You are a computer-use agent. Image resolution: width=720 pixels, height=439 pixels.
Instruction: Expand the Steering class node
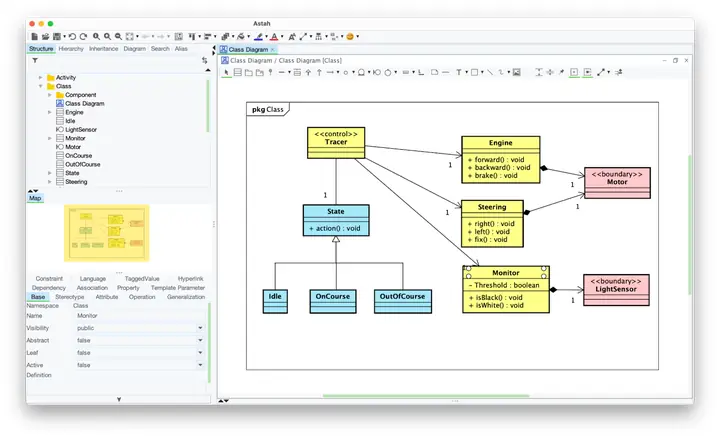tap(50, 182)
